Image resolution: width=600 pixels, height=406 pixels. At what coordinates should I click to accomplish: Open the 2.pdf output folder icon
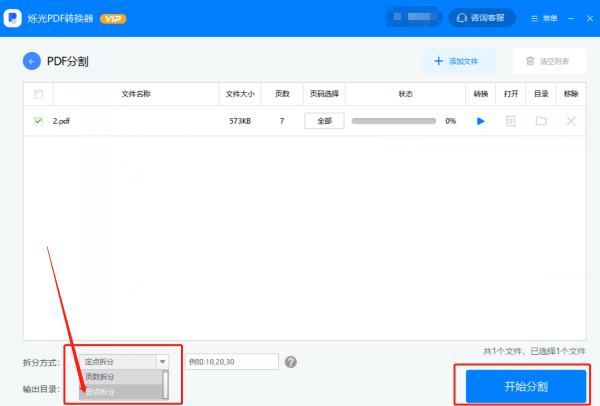point(541,121)
